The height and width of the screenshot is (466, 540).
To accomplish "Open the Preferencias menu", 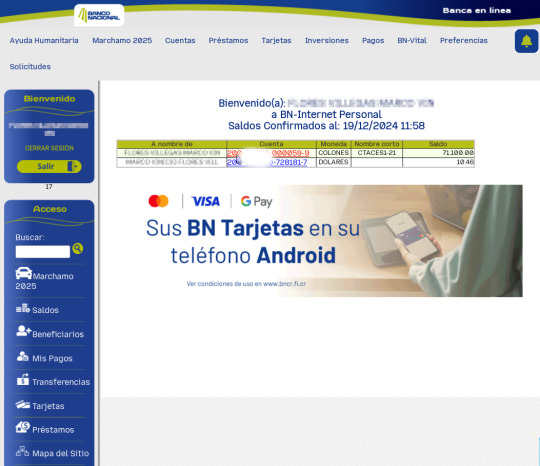I will click(464, 40).
